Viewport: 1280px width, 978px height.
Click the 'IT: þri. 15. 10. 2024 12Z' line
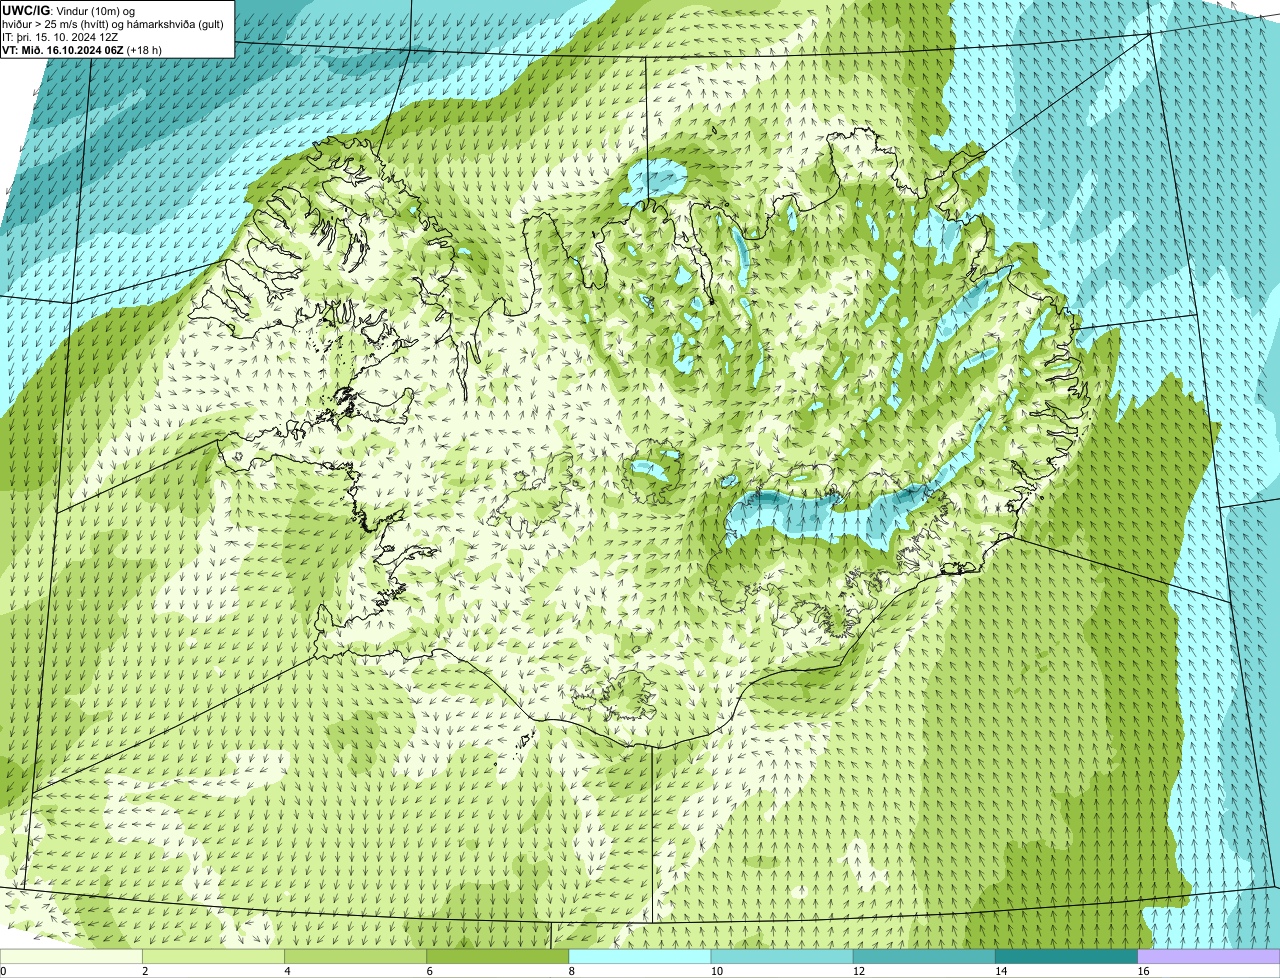pos(60,36)
